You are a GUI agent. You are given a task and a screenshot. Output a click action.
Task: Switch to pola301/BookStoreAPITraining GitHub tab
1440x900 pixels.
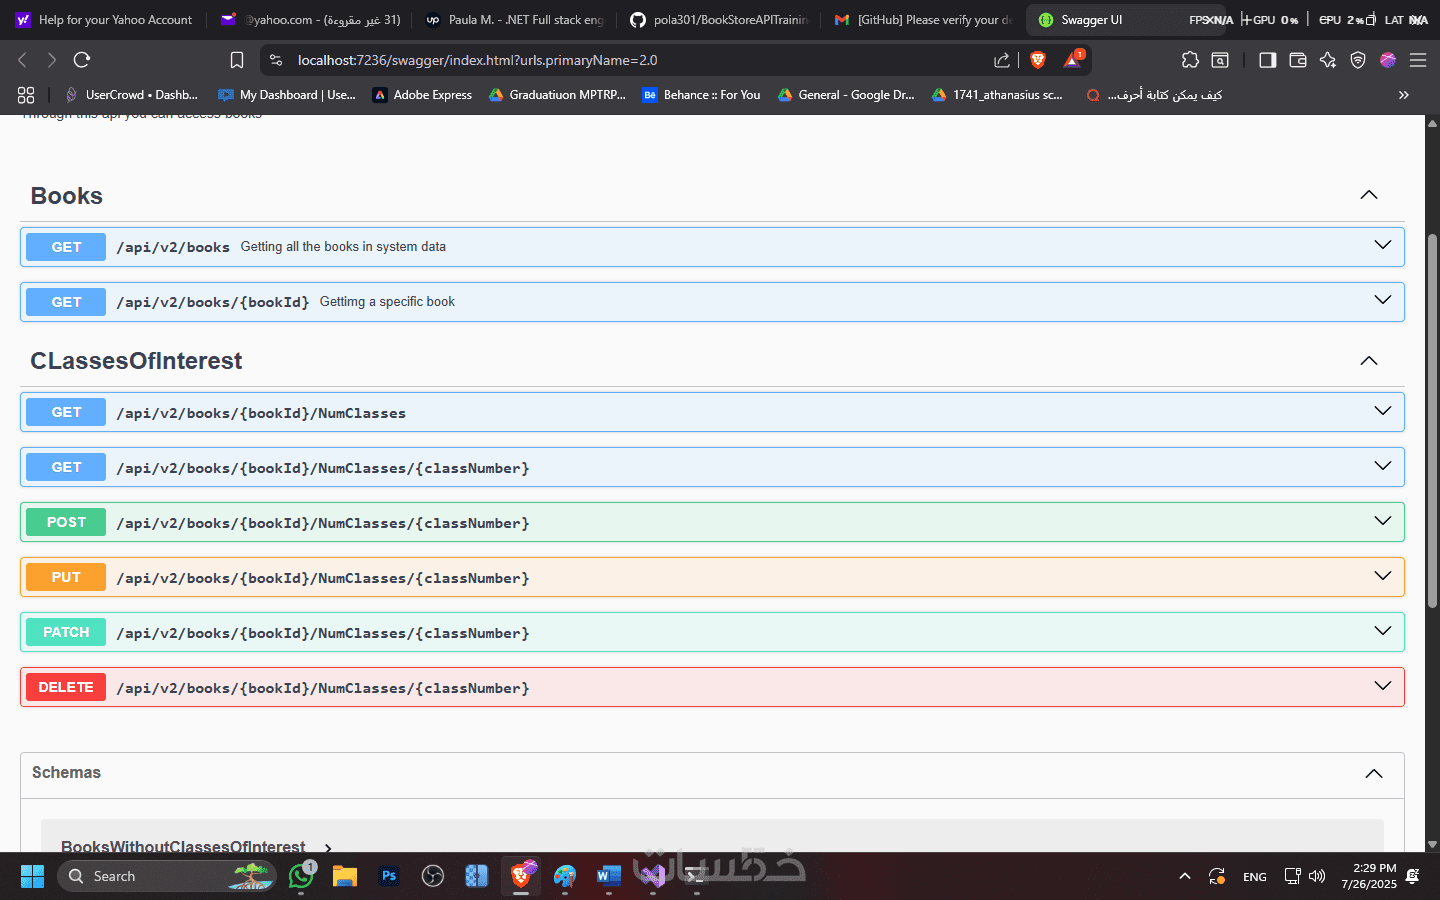pyautogui.click(x=720, y=20)
